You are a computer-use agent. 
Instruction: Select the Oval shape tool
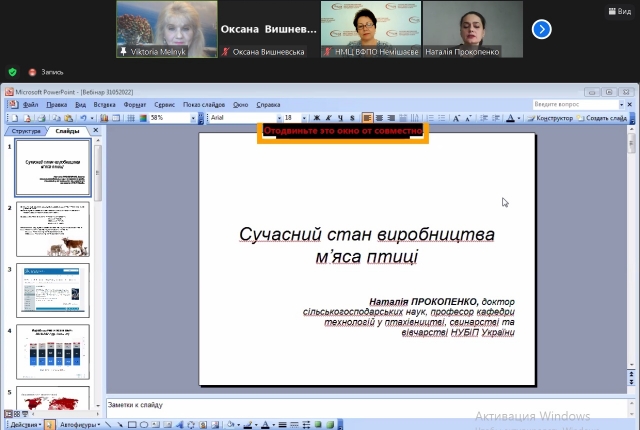click(144, 425)
